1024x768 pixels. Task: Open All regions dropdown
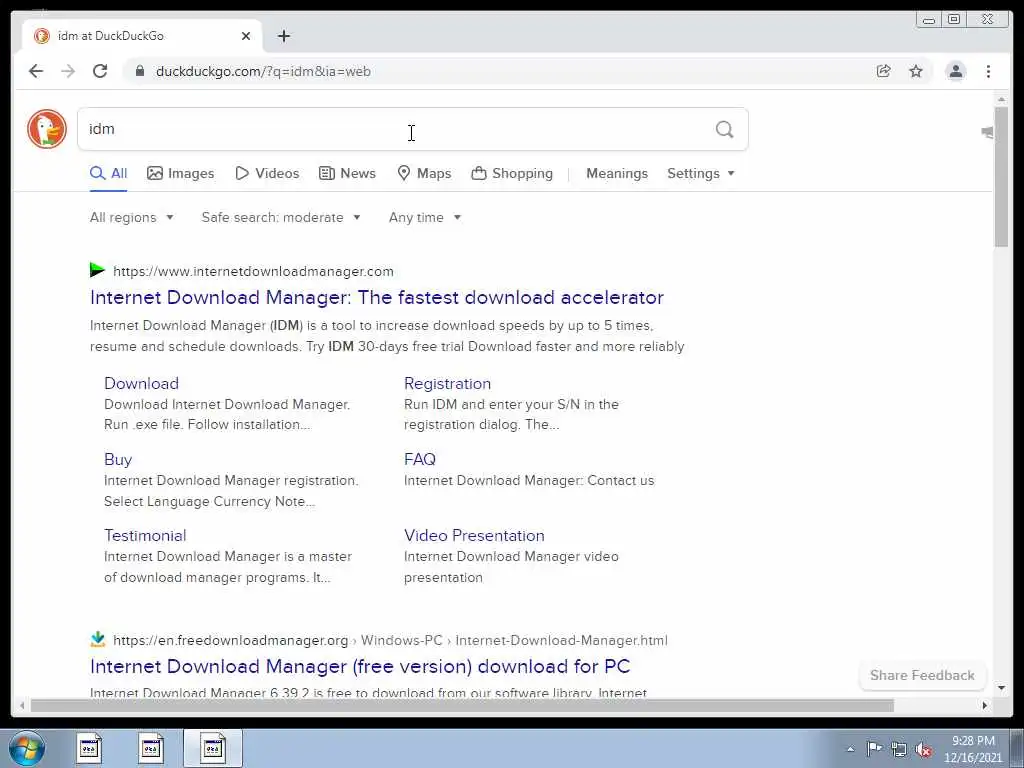131,217
